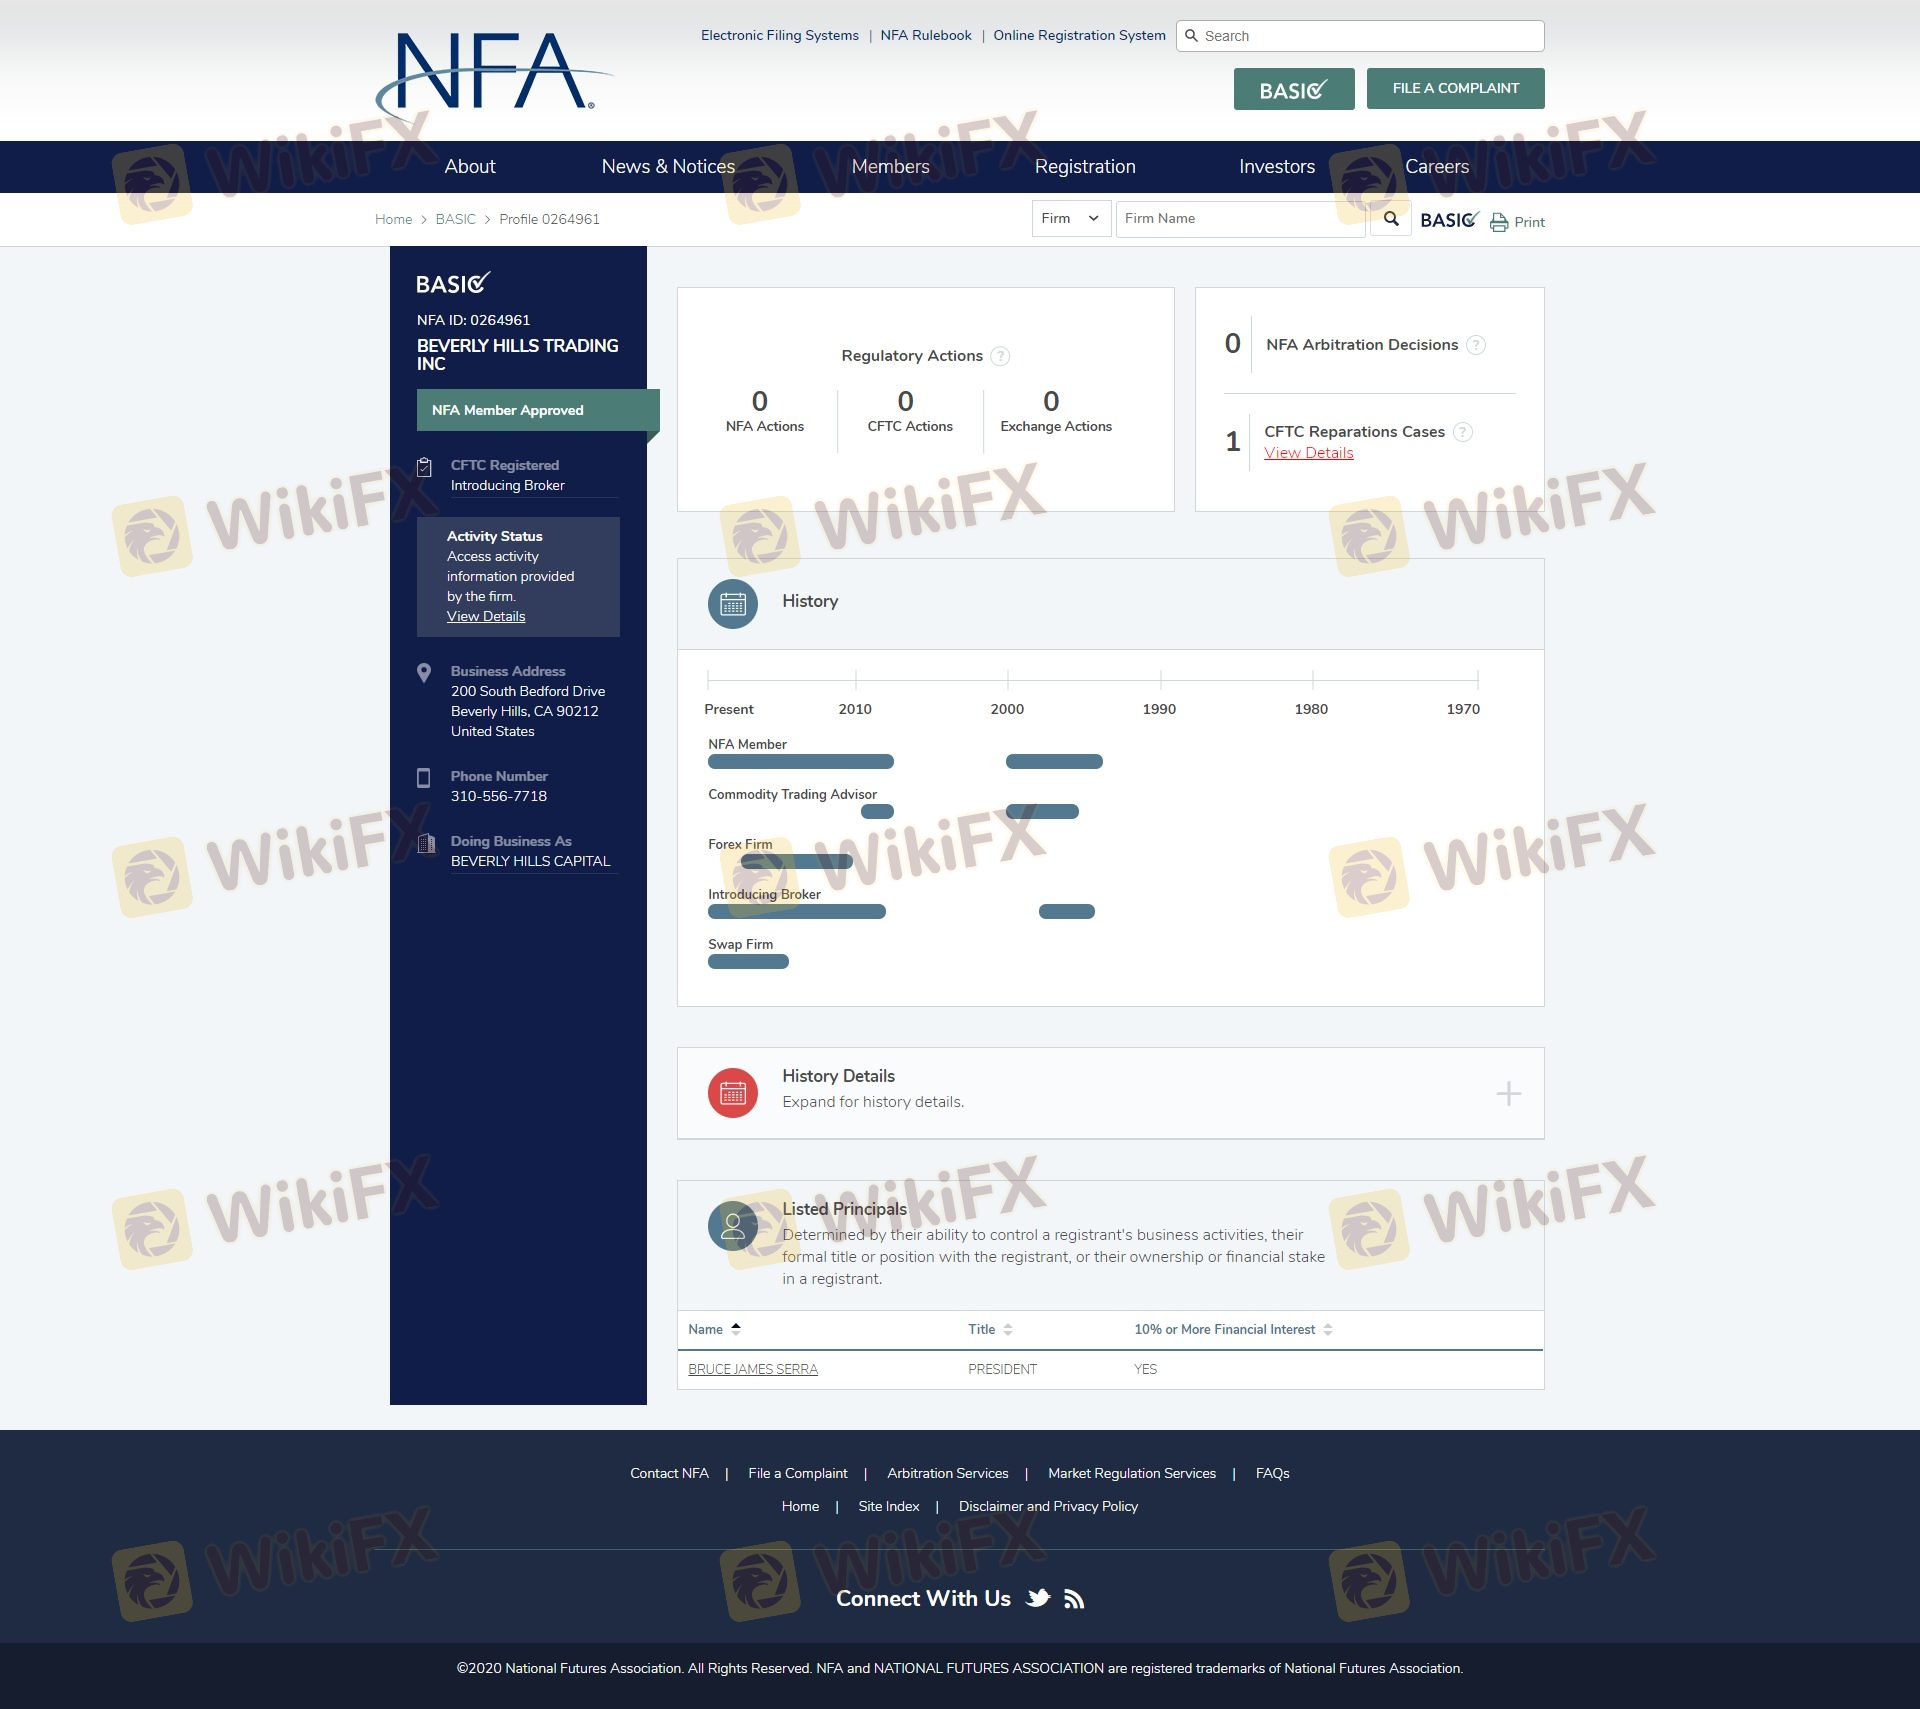Open BRUCE JAMES SERRA principal link
1920x1709 pixels.
pyautogui.click(x=752, y=1369)
